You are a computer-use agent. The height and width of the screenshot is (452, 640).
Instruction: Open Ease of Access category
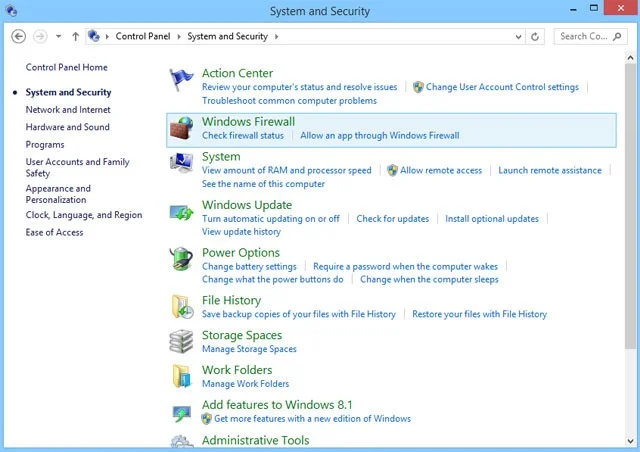click(x=54, y=232)
